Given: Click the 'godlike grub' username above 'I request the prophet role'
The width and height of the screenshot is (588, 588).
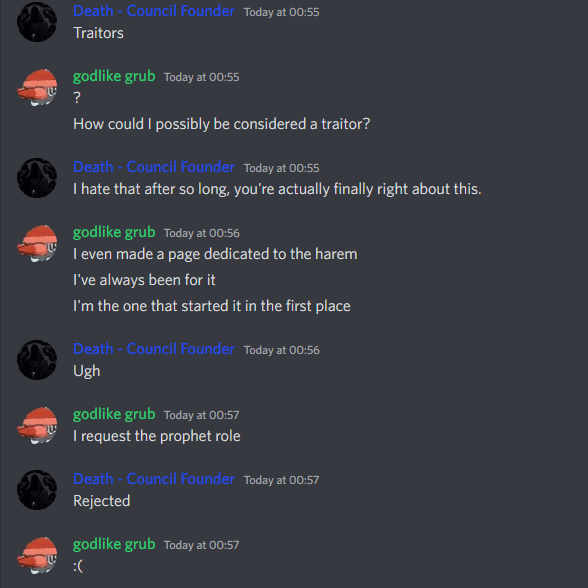Looking at the screenshot, I should pos(114,414).
